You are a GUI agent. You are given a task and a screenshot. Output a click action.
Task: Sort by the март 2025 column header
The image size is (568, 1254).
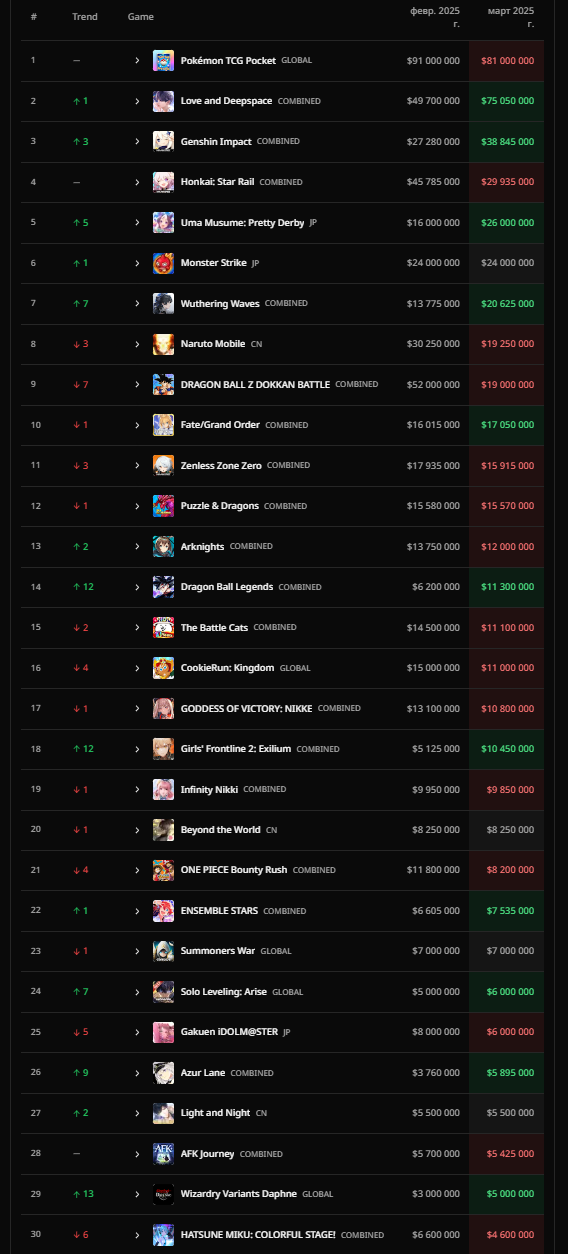(x=511, y=16)
